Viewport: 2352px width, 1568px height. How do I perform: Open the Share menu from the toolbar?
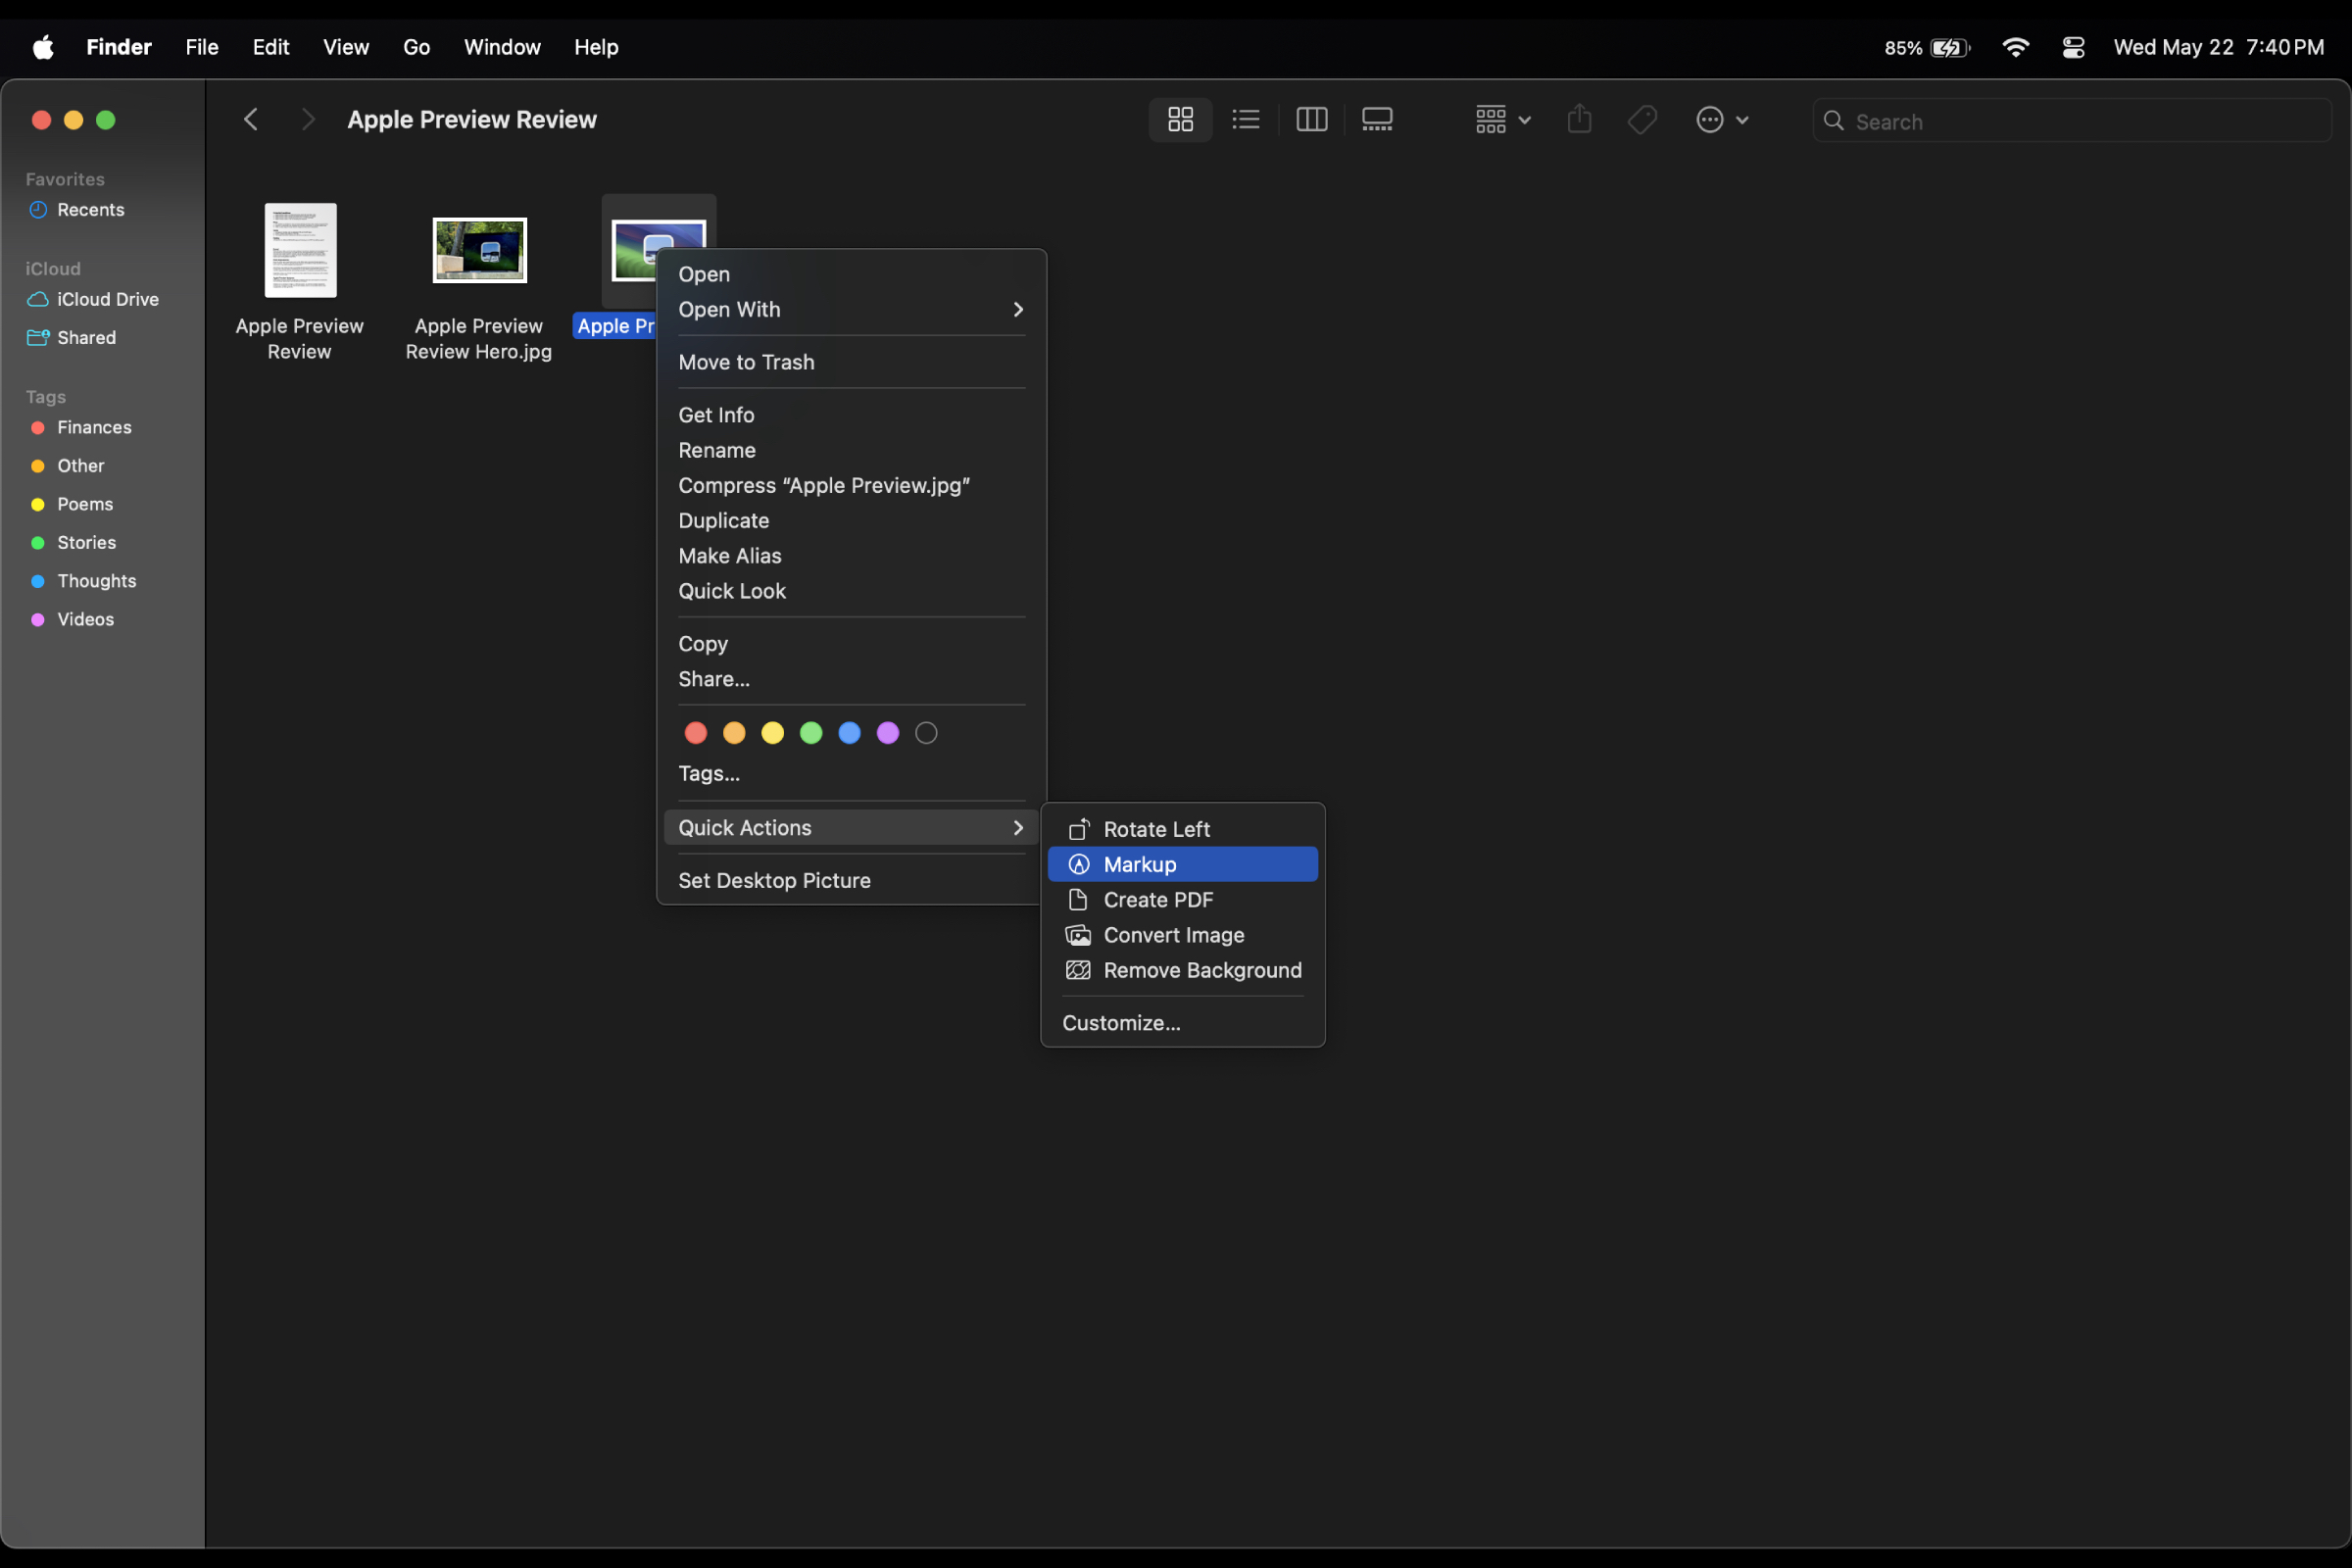click(1578, 119)
